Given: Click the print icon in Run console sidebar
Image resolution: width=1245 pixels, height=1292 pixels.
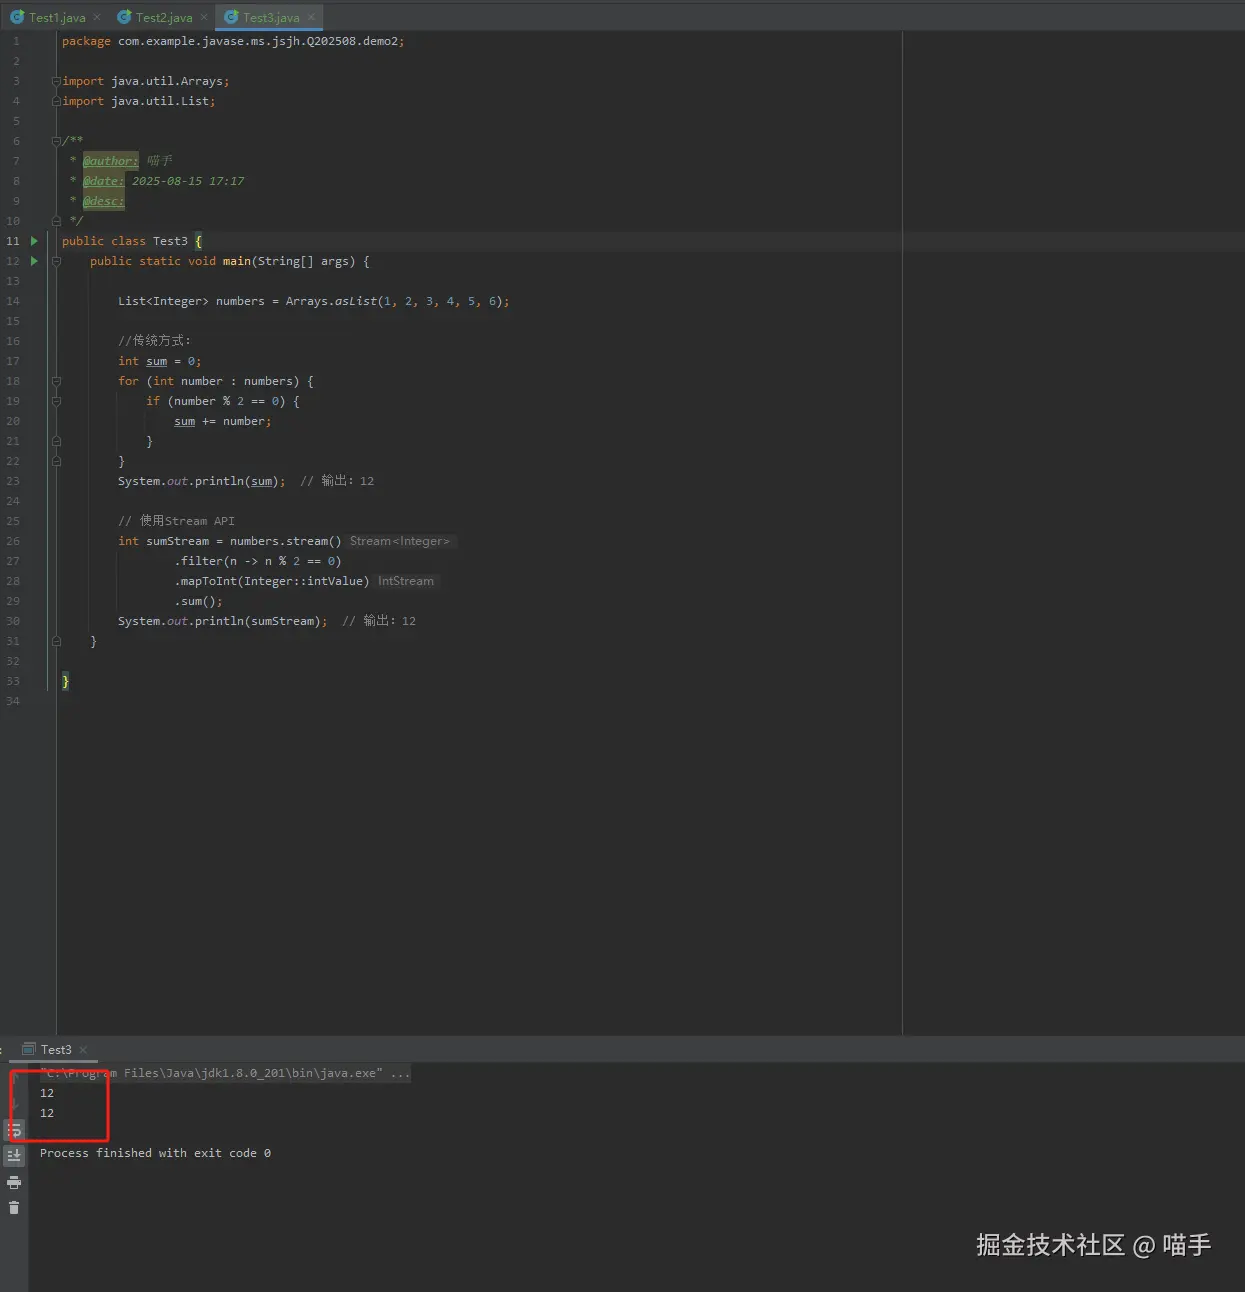Looking at the screenshot, I should [x=14, y=1182].
